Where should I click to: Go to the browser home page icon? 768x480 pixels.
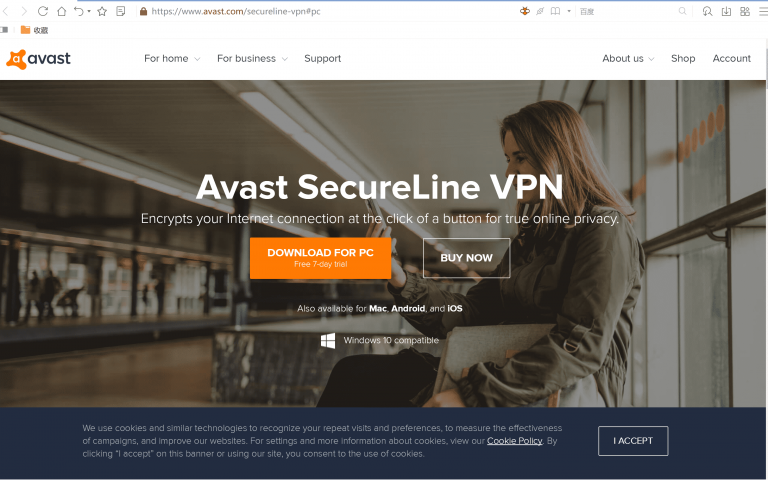point(61,11)
